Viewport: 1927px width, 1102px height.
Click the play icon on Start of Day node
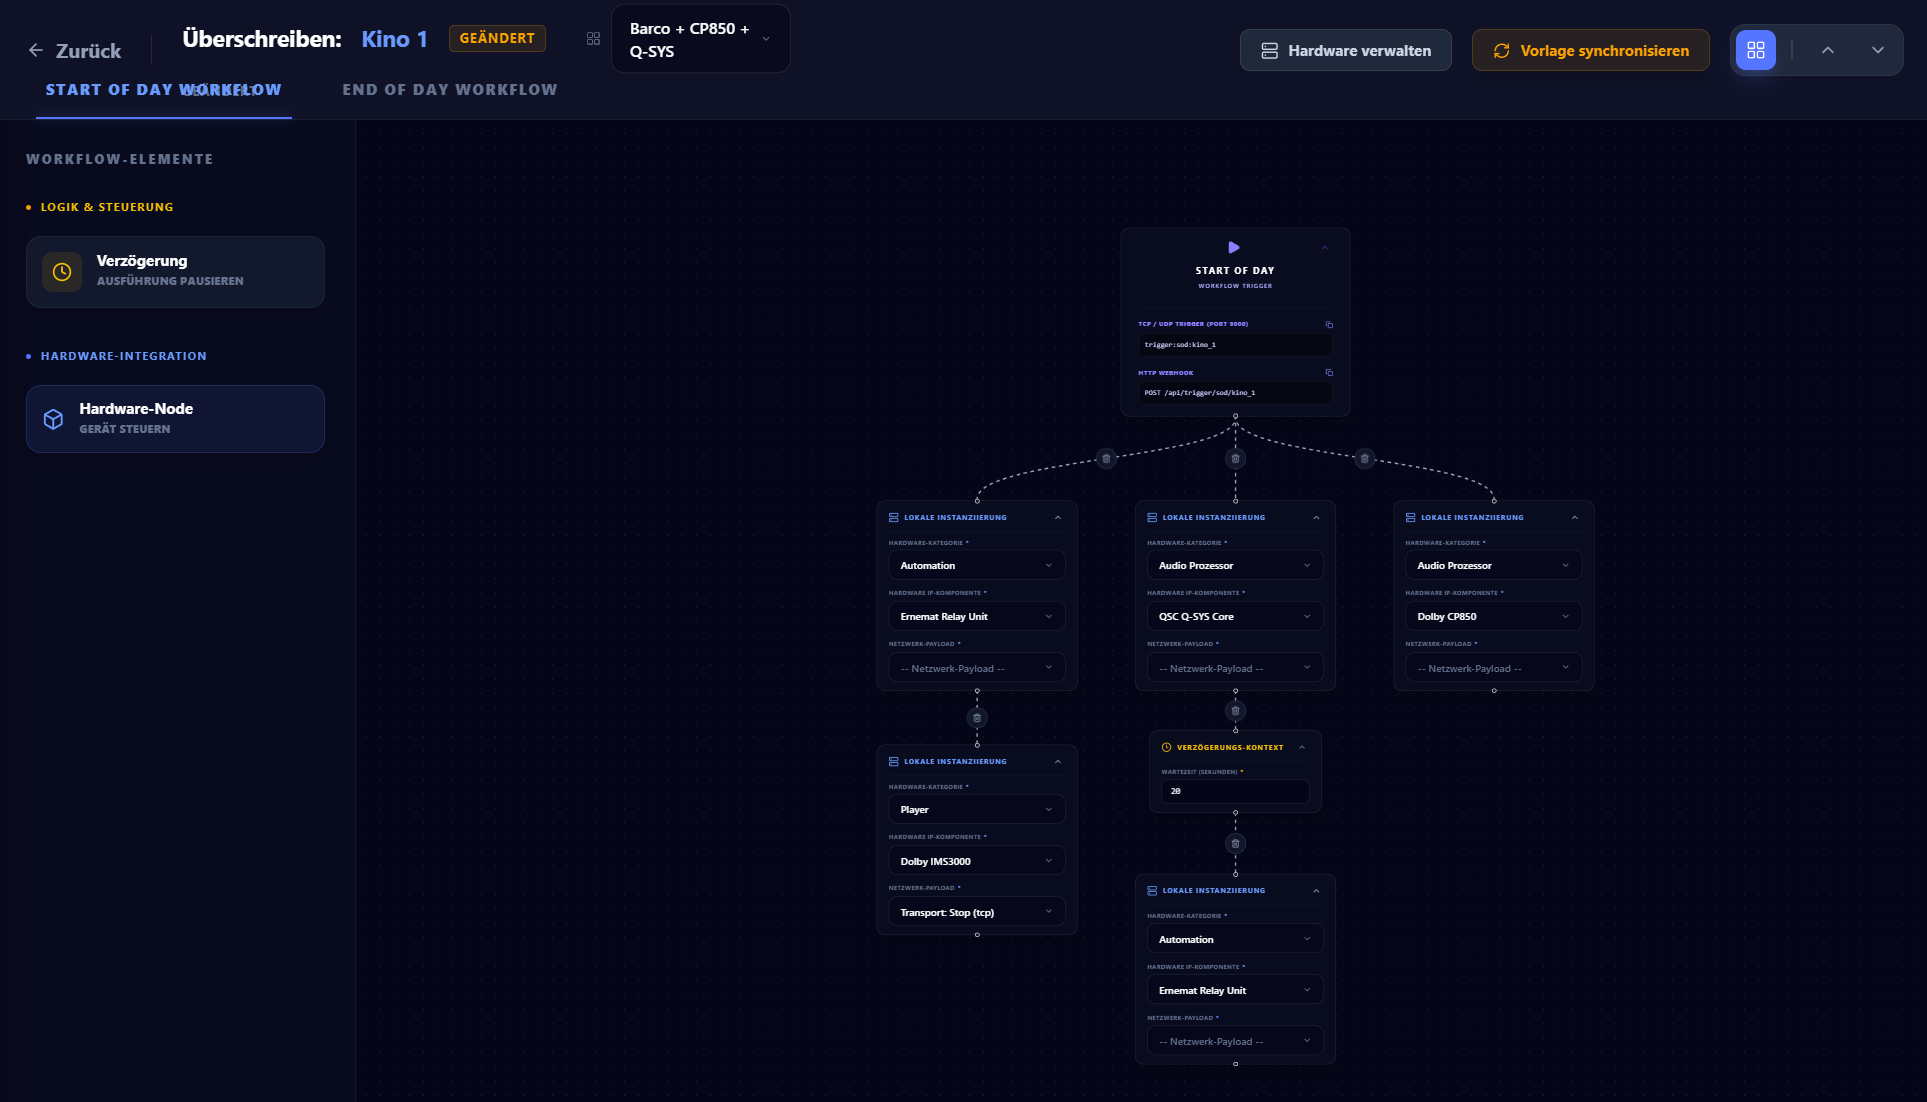pos(1234,247)
